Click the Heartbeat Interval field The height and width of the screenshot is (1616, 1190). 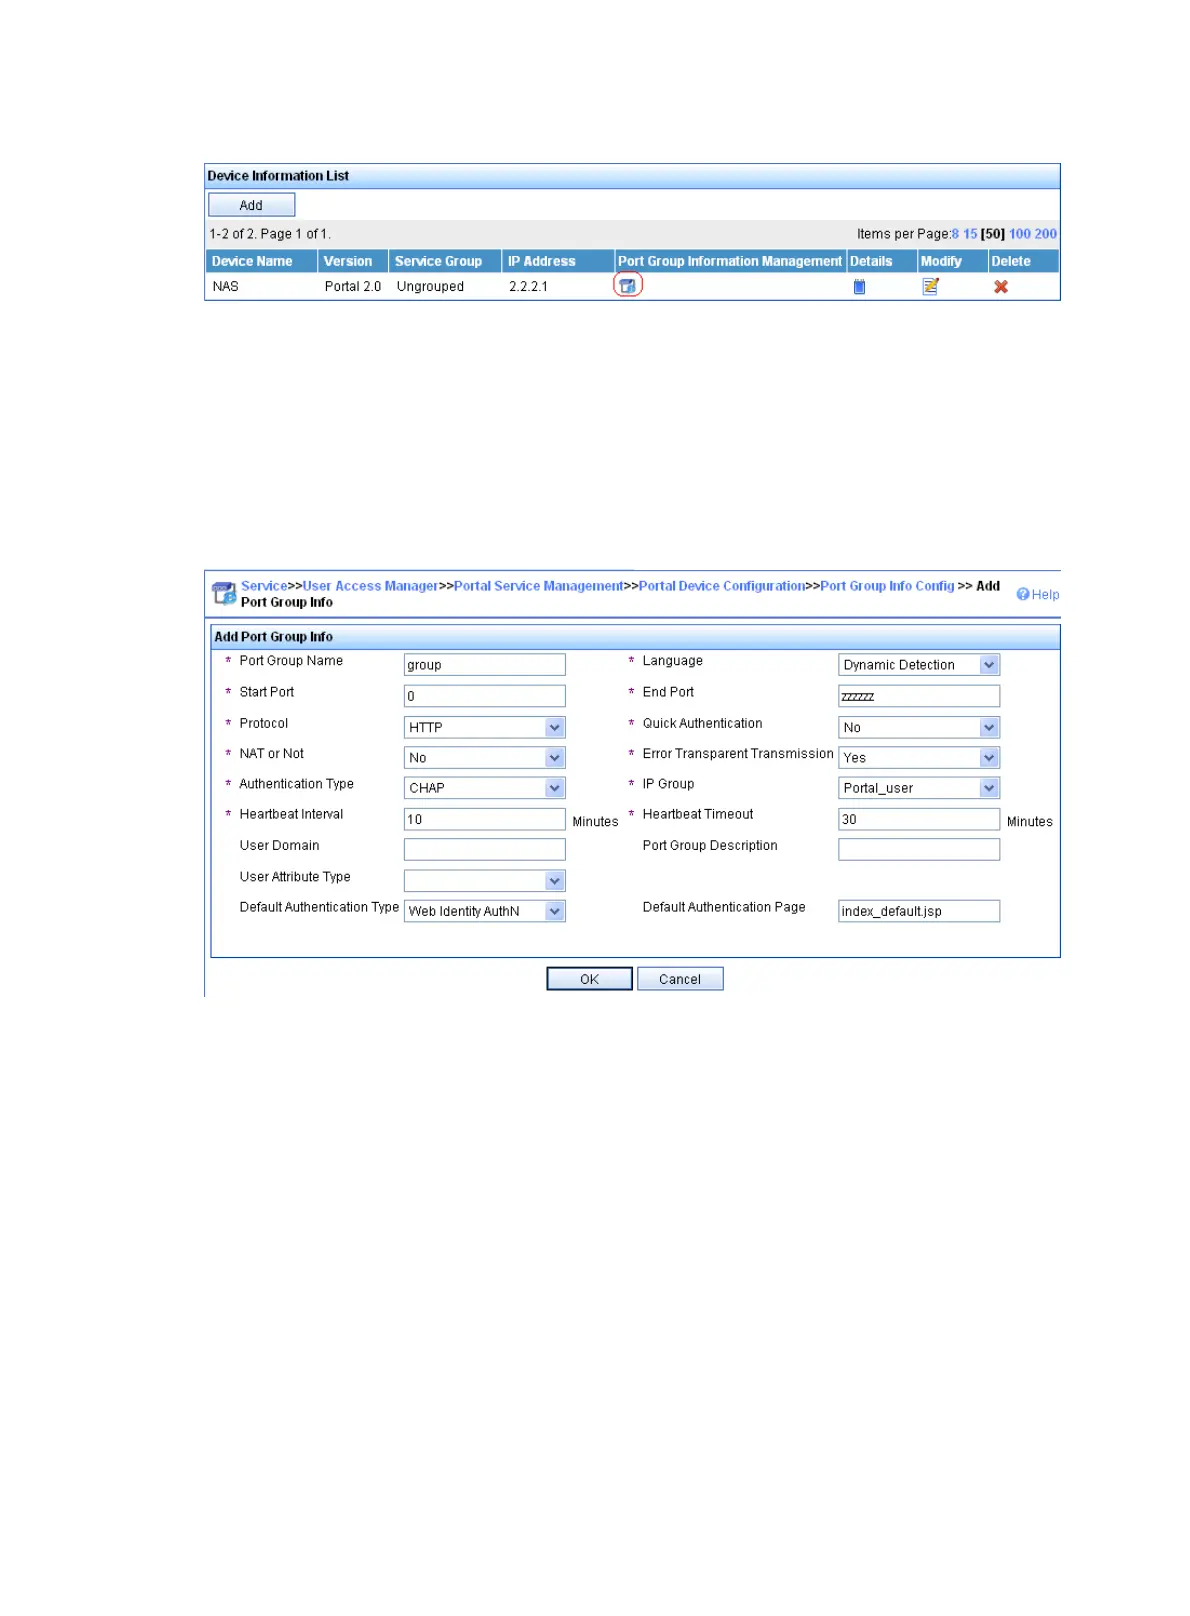point(485,819)
